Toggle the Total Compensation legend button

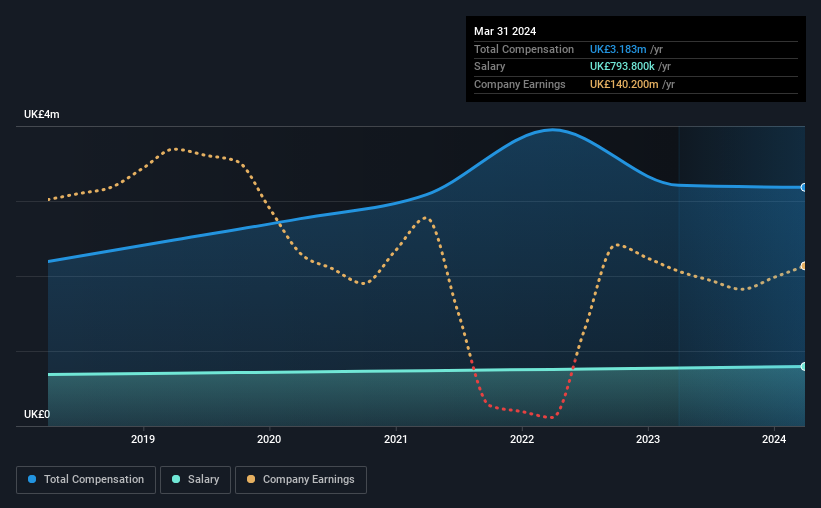point(86,480)
